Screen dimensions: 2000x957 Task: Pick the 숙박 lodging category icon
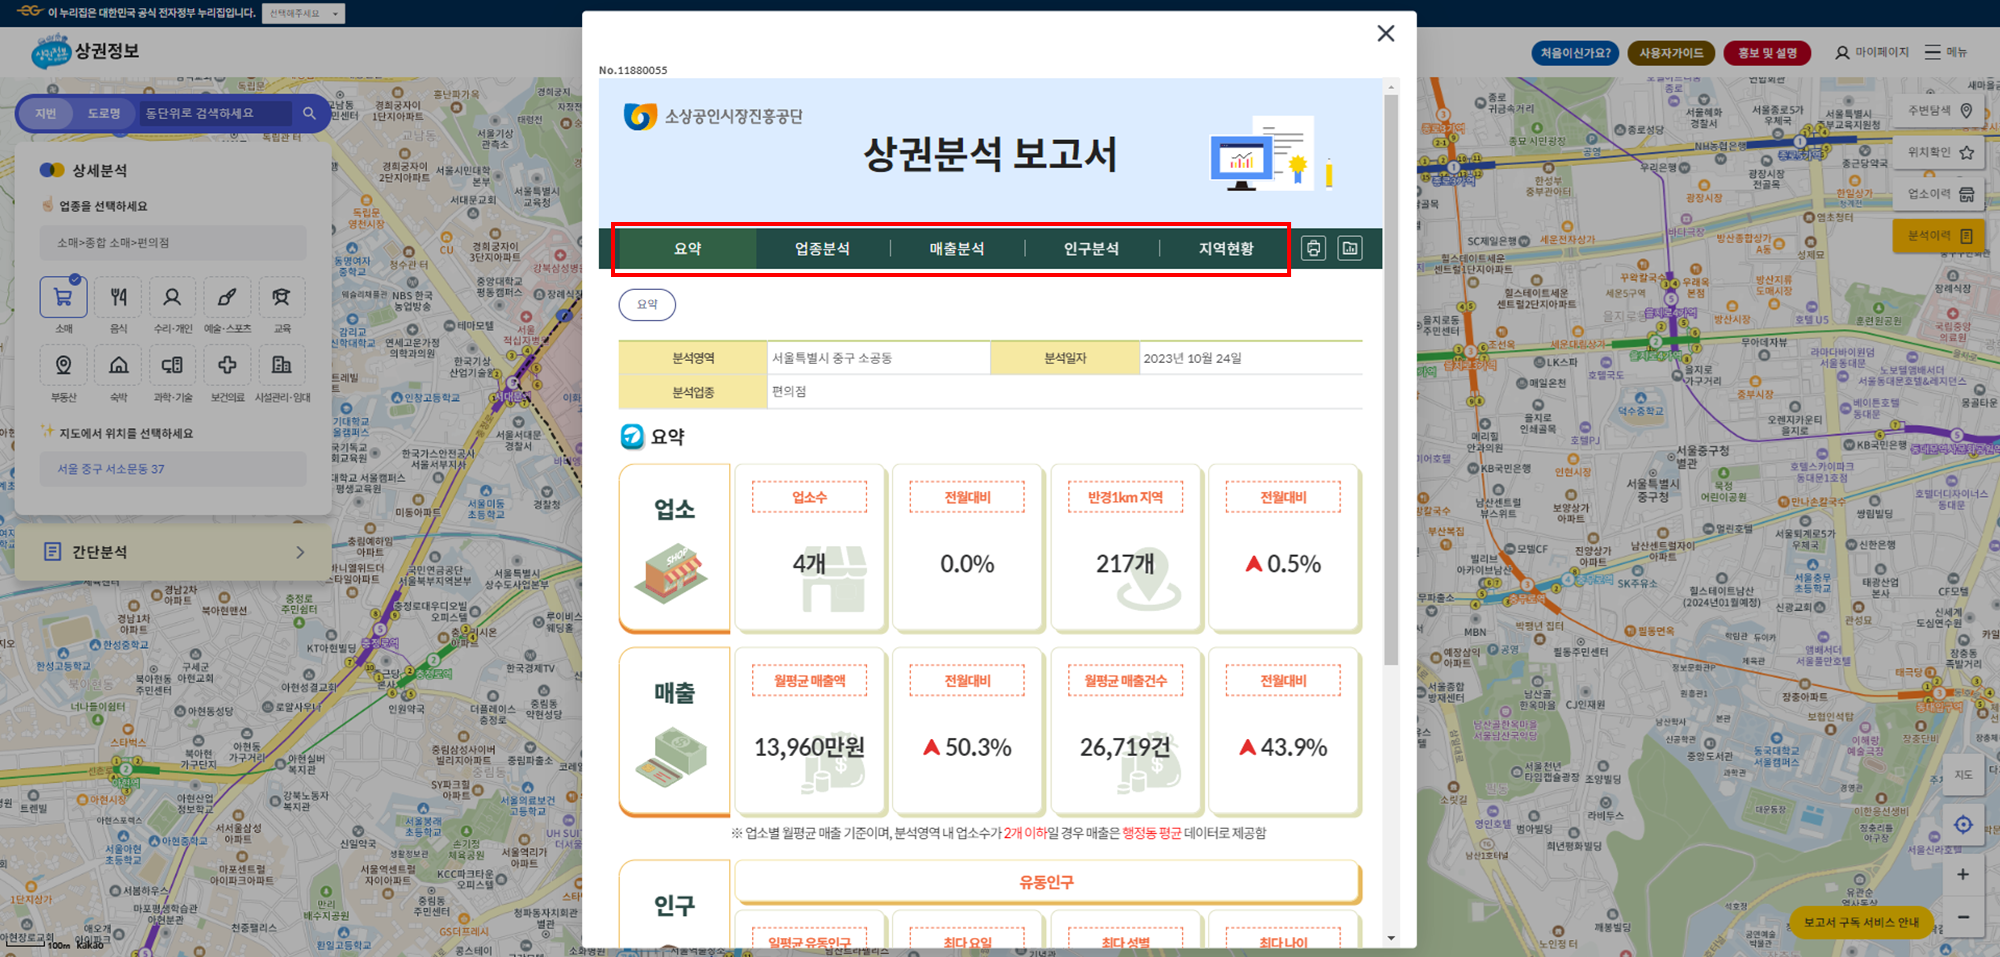[x=118, y=366]
